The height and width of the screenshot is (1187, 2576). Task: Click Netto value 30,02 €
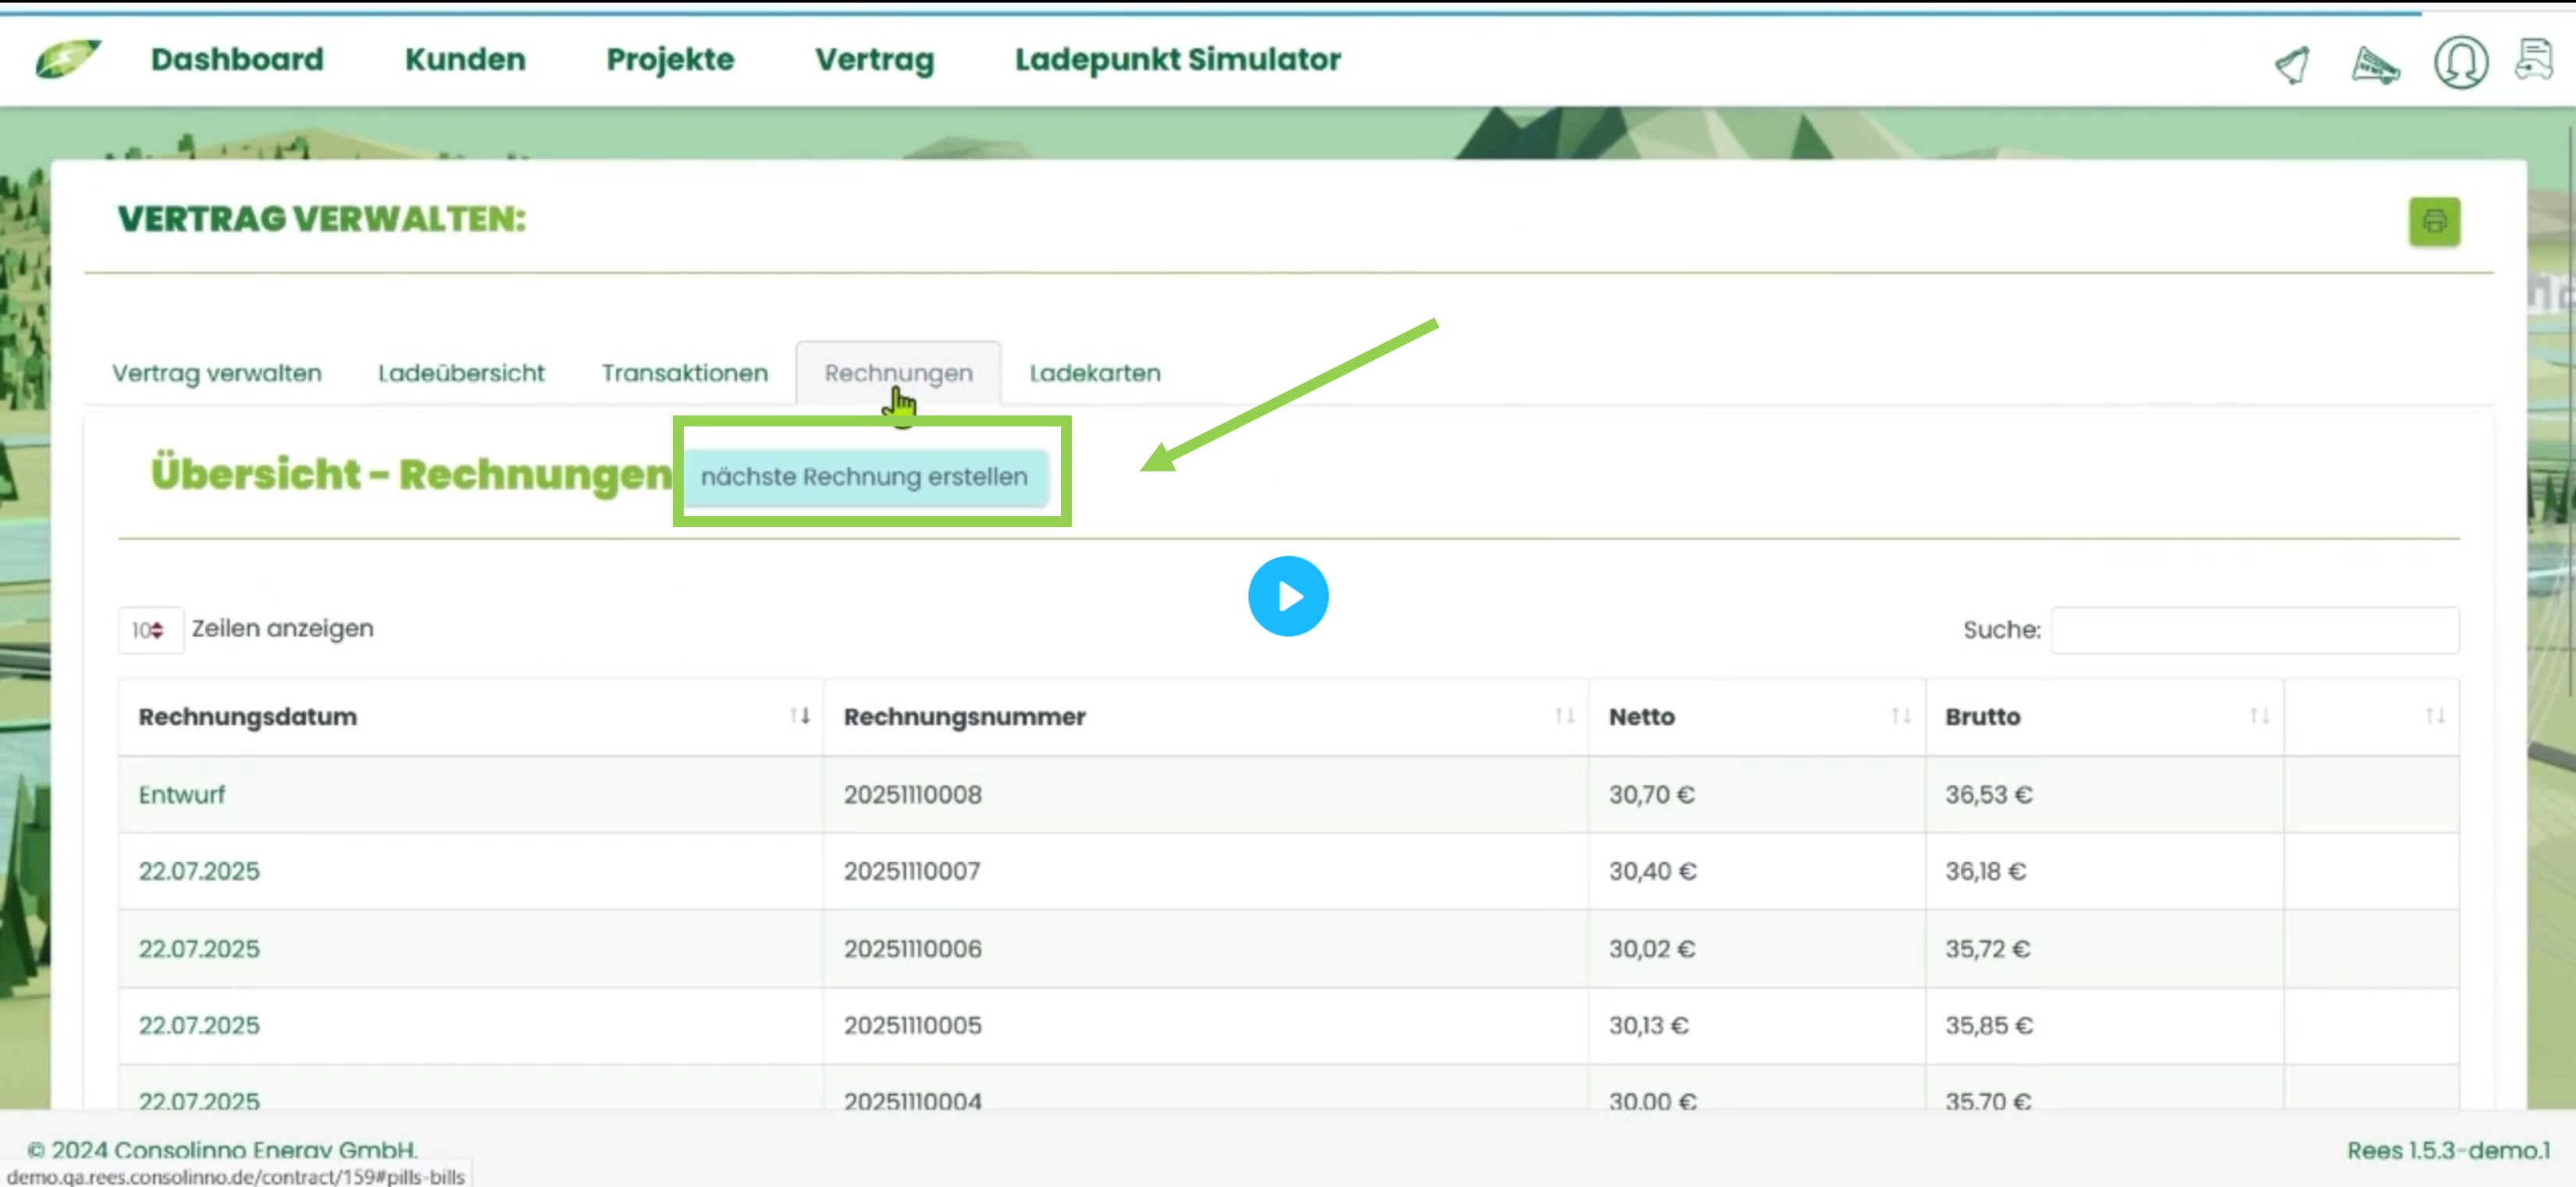click(x=1651, y=948)
